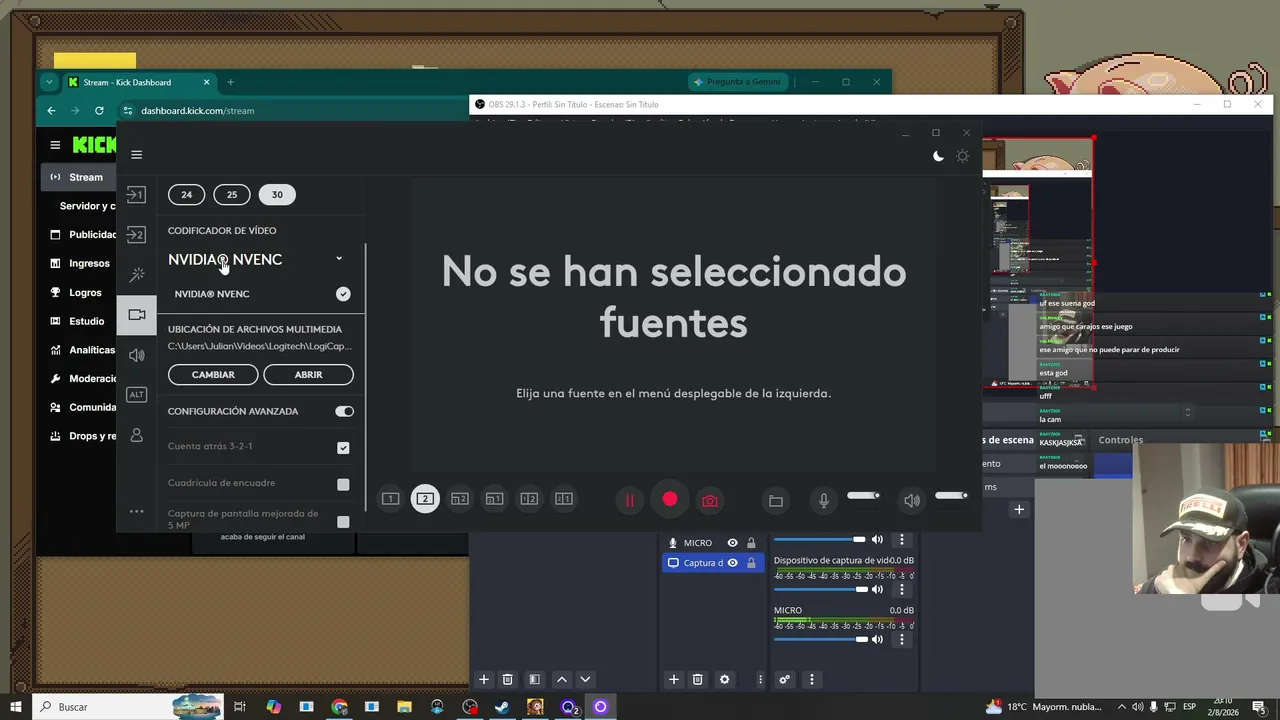Check Captura de pantalla mejorada checkbox

click(x=343, y=521)
